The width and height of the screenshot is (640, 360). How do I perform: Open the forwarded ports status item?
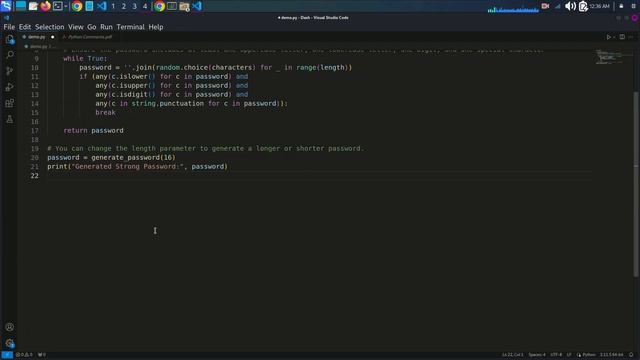(x=42, y=355)
